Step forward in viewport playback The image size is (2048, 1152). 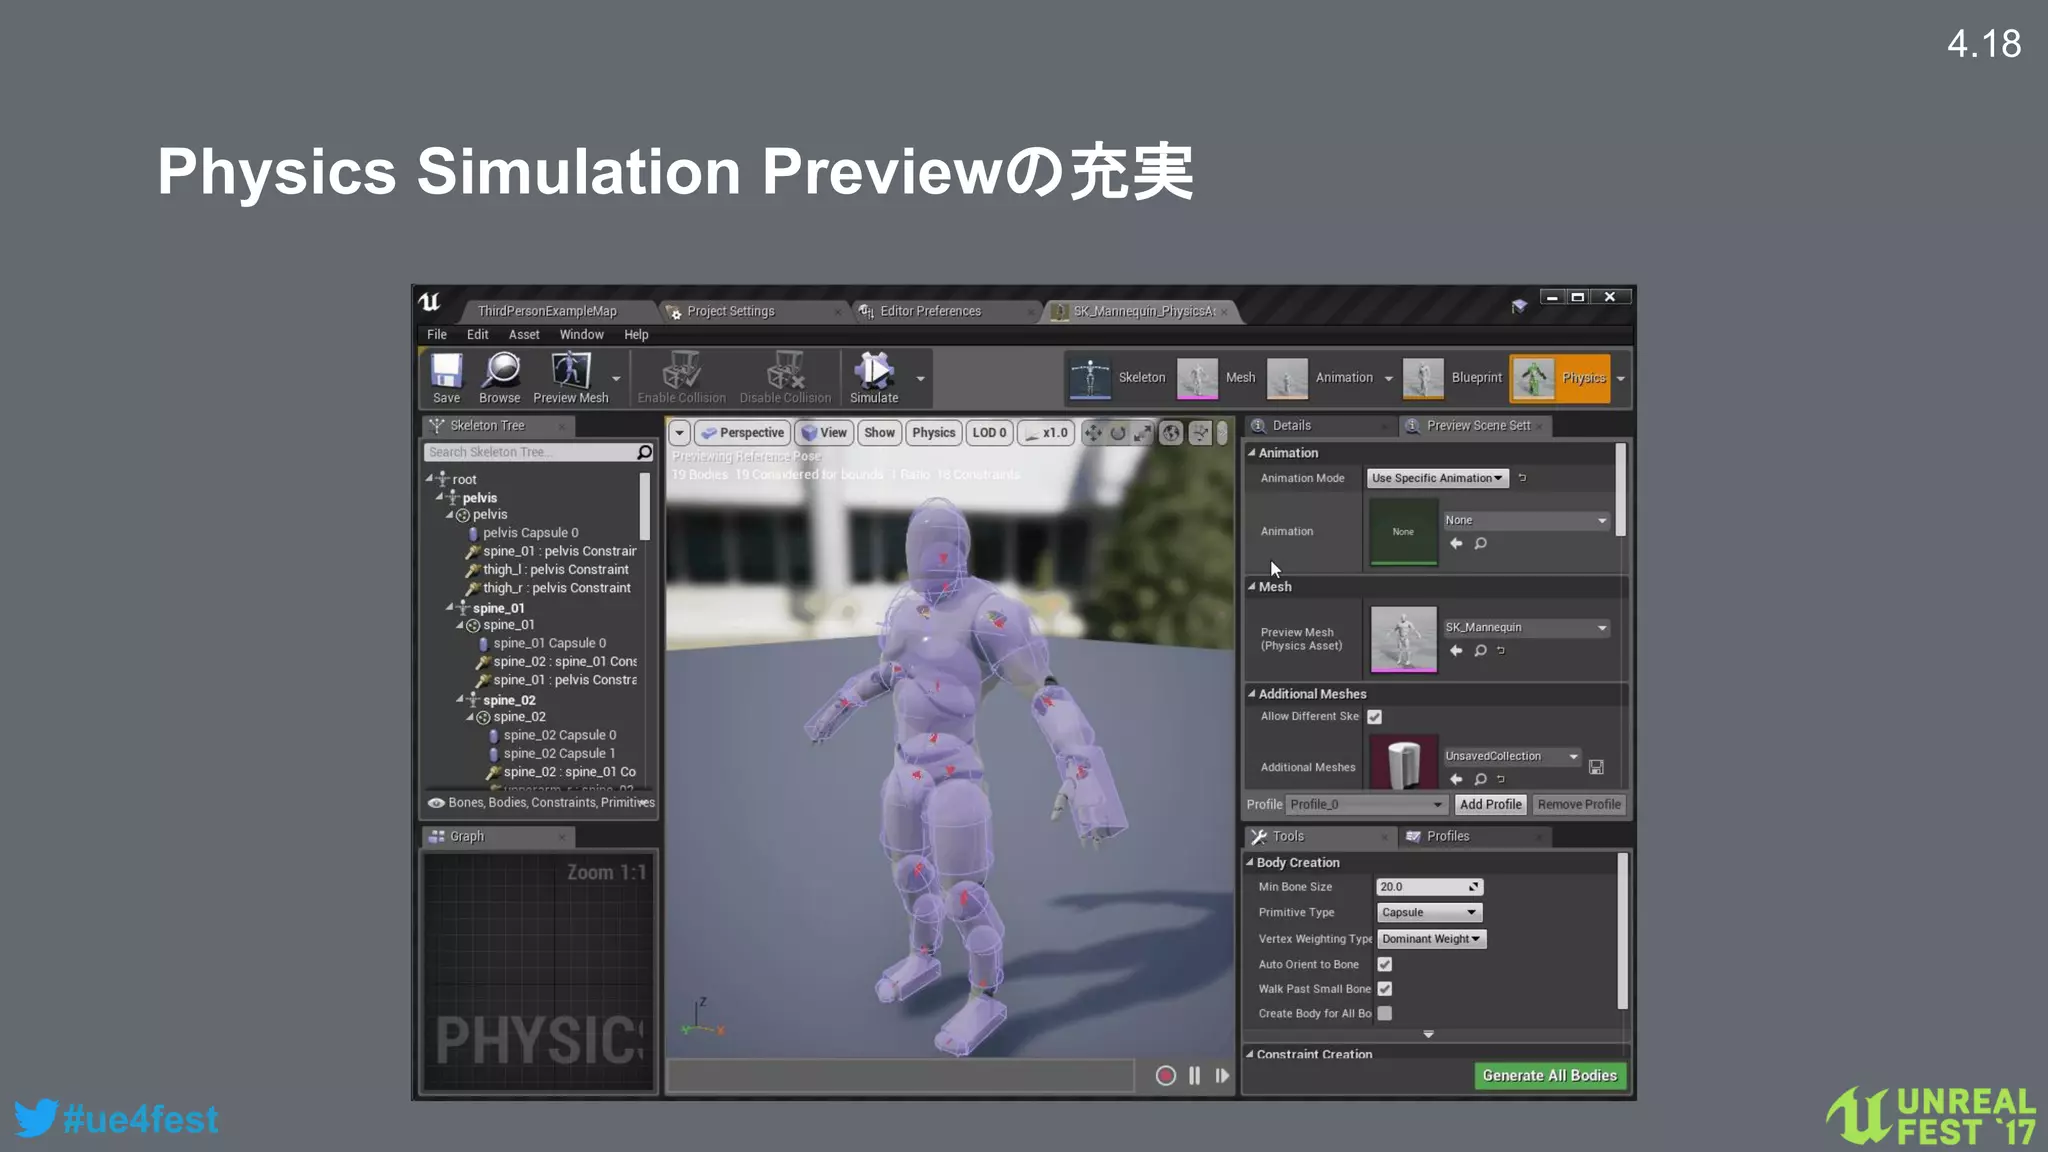1222,1075
